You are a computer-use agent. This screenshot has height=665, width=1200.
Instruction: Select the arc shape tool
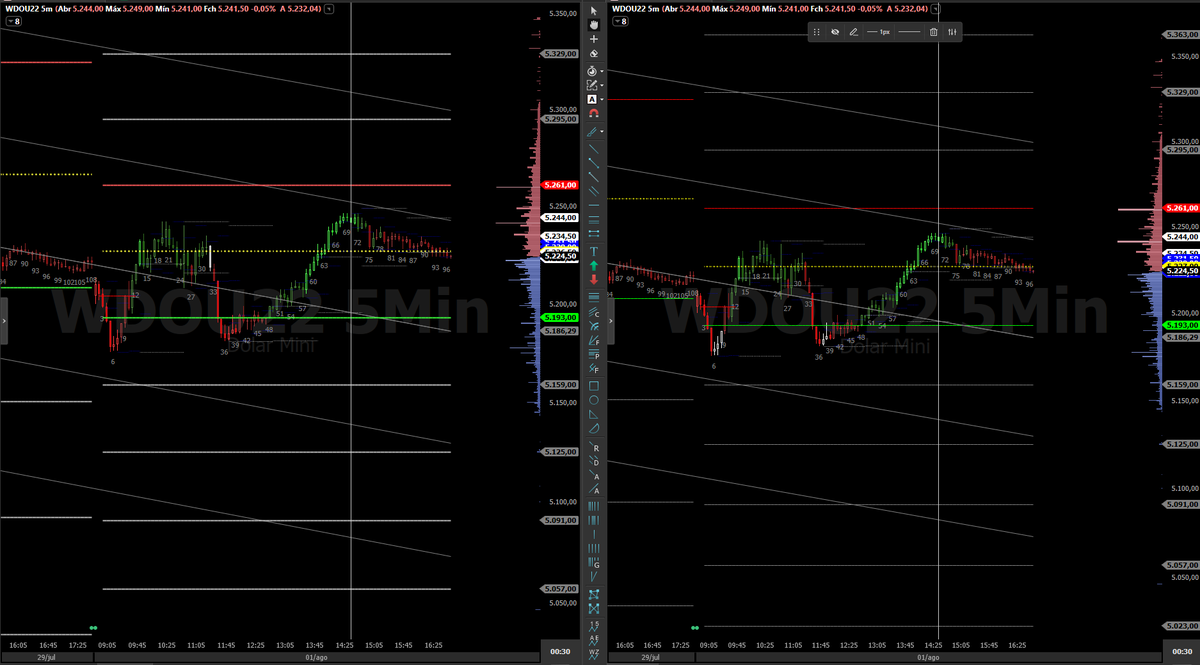[x=593, y=427]
